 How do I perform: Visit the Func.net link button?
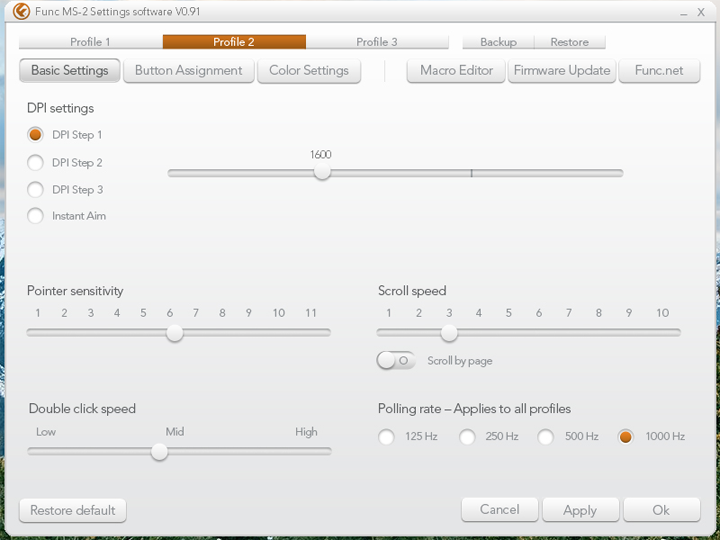(659, 71)
